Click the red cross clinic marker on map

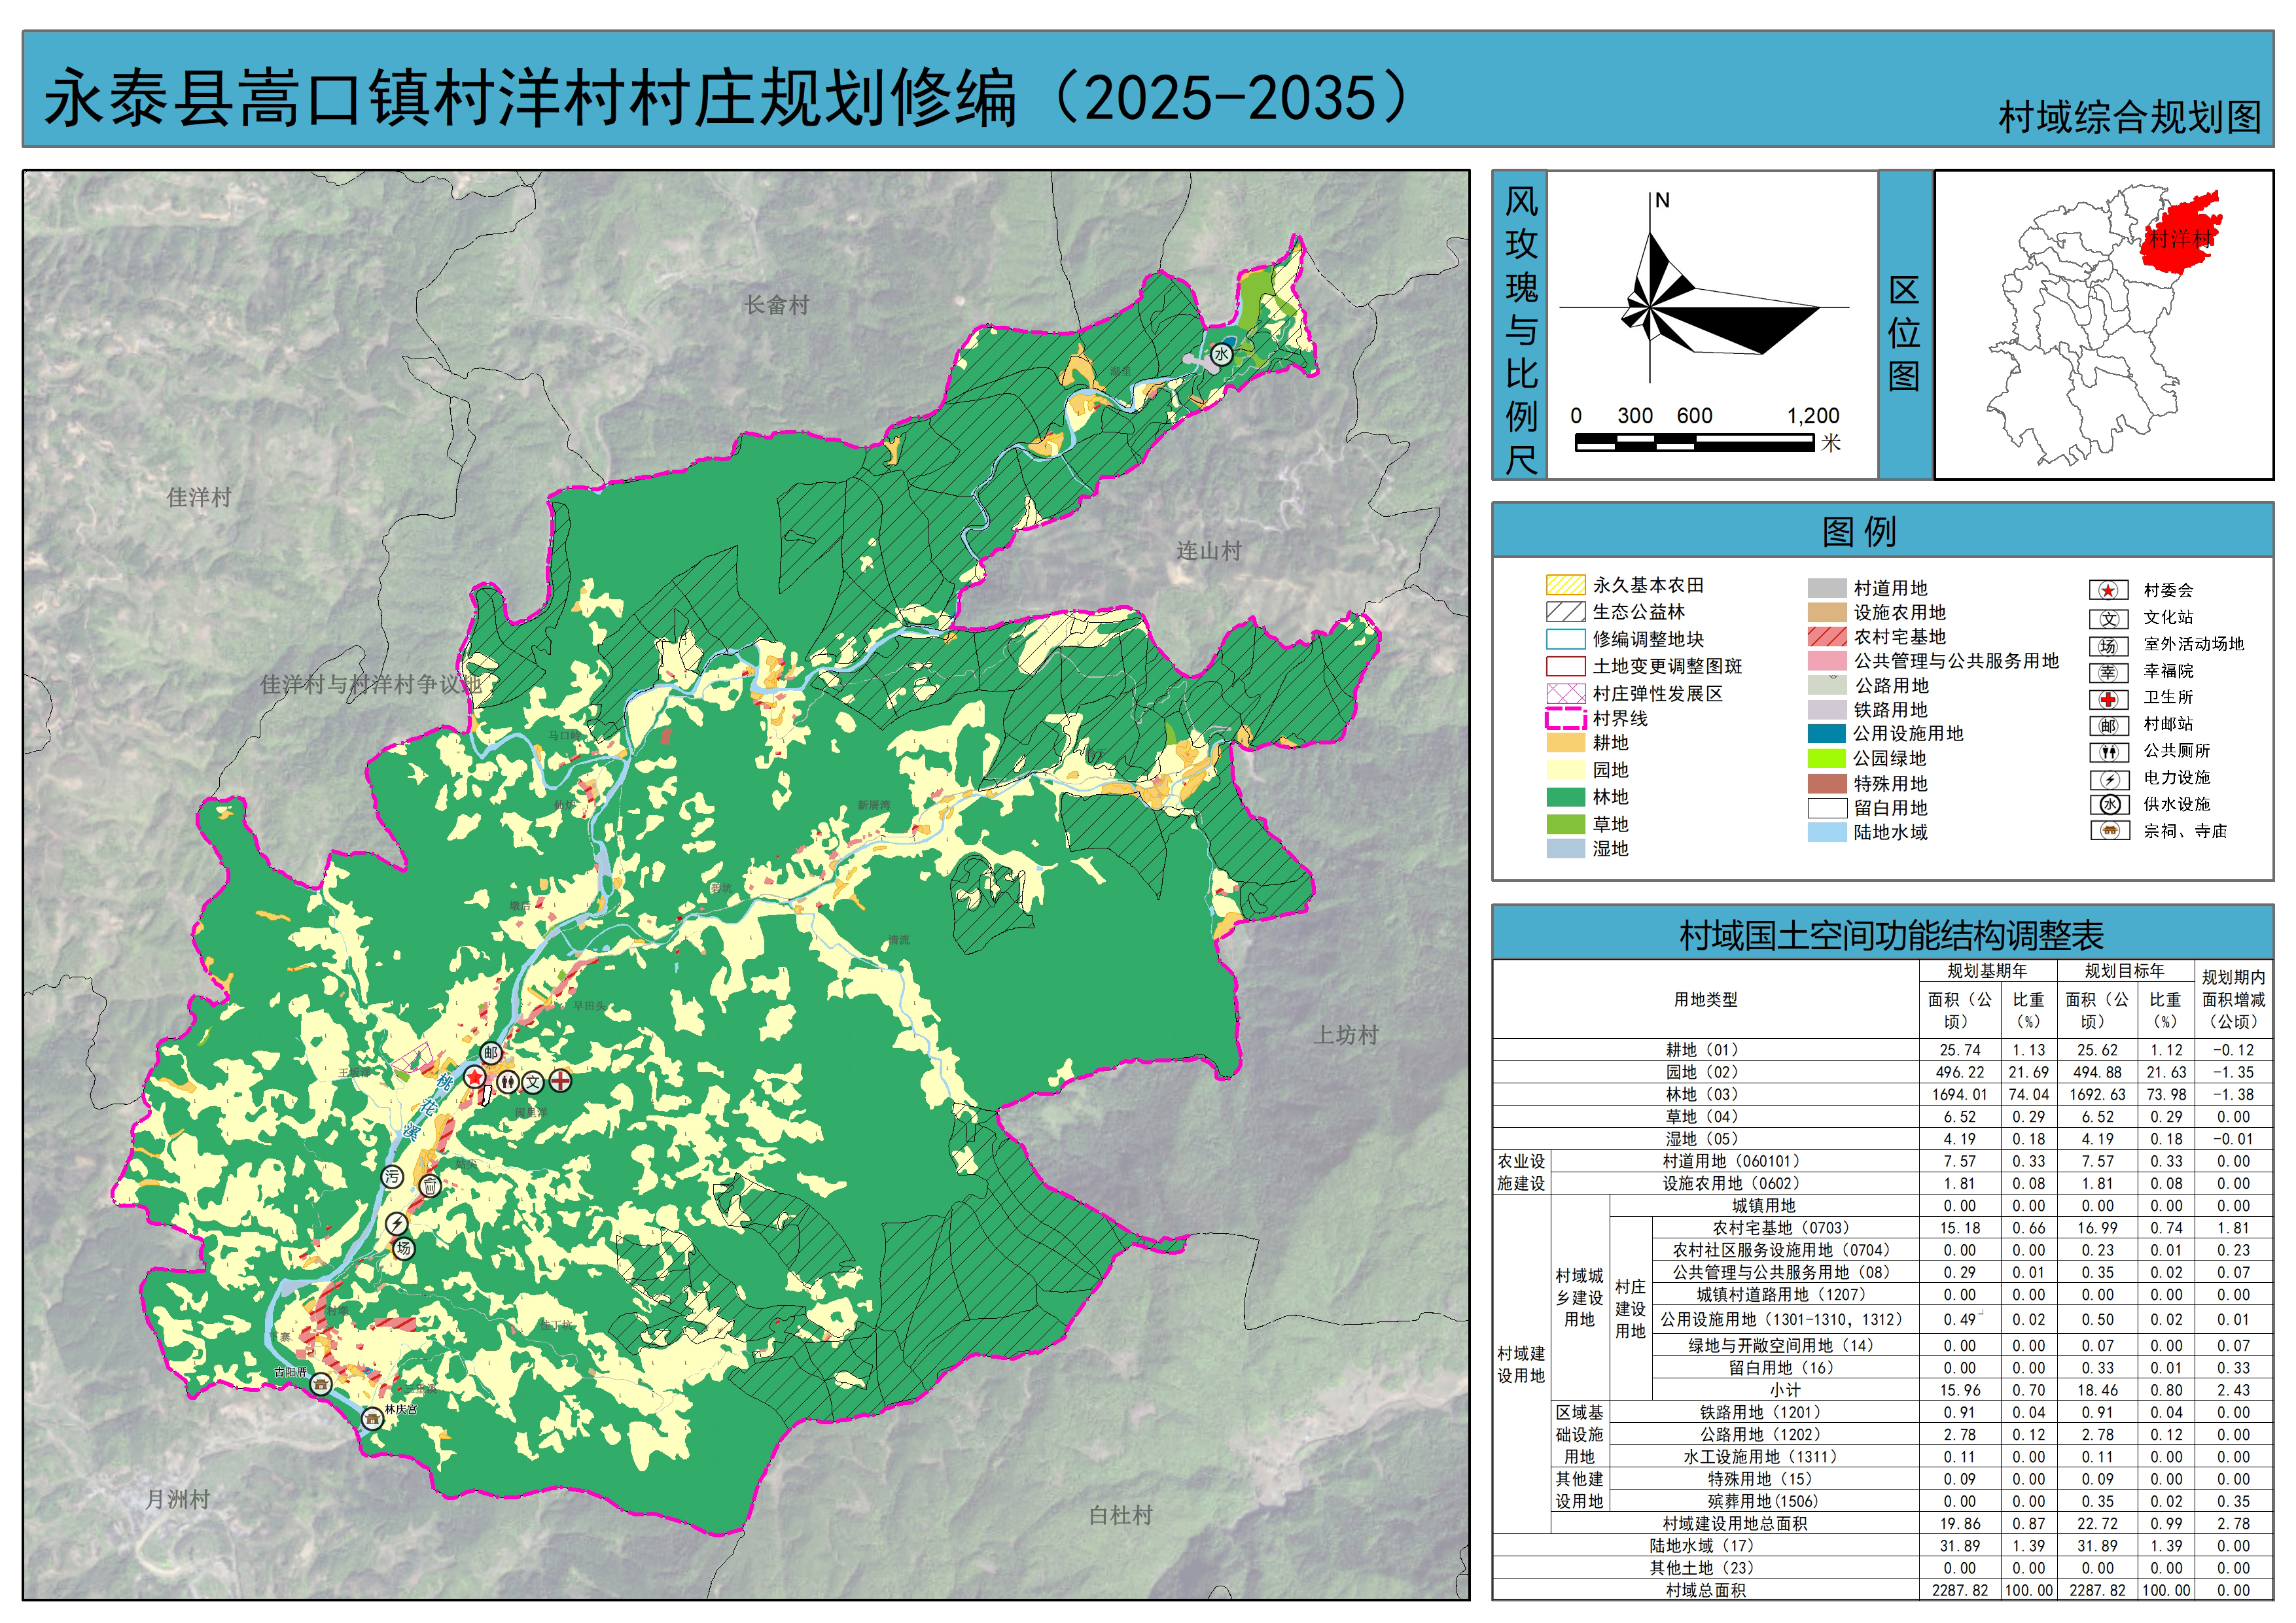(x=561, y=1080)
